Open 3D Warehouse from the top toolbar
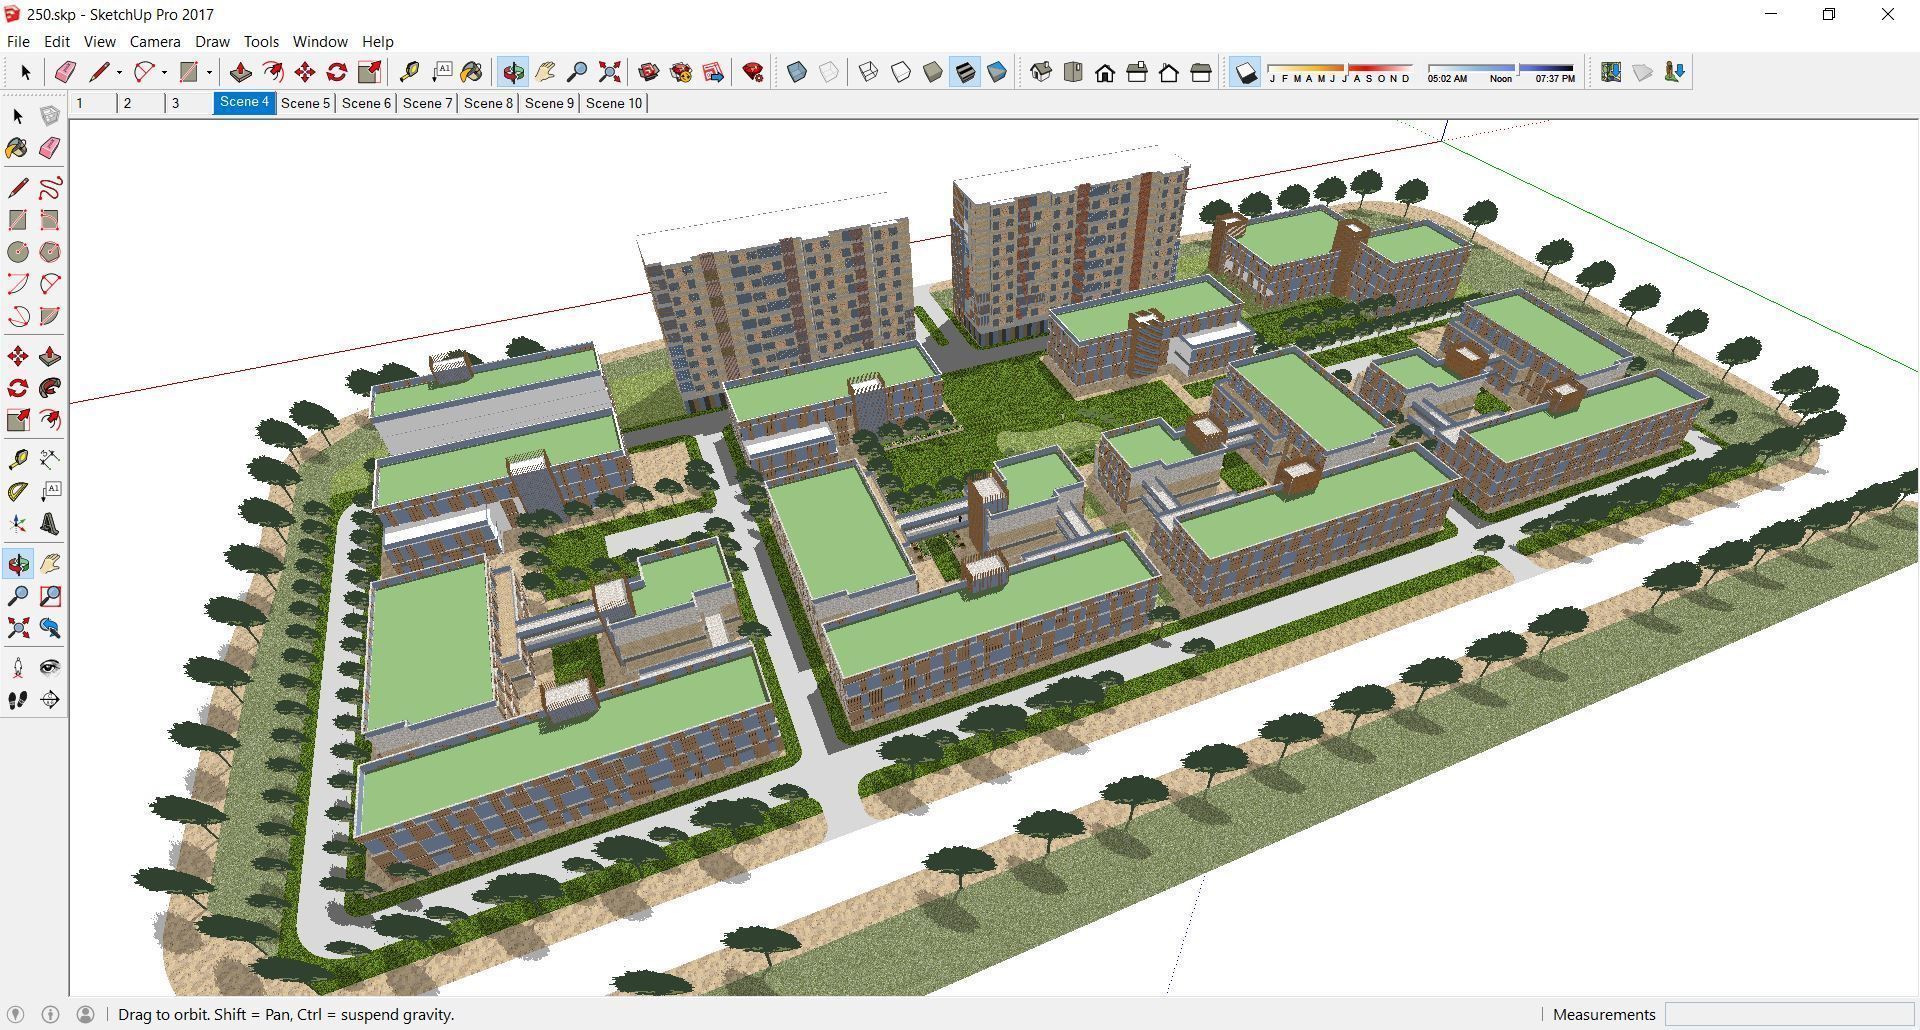The height and width of the screenshot is (1030, 1920). [649, 72]
